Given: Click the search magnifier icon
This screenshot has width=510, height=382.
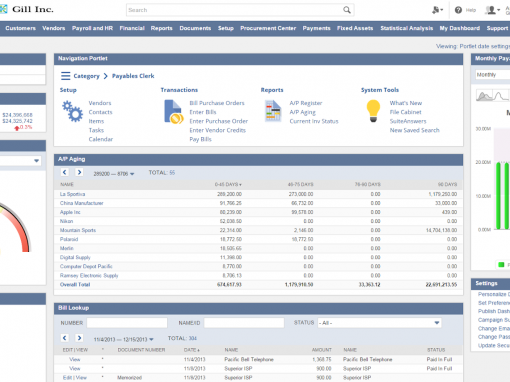Looking at the screenshot, I should [347, 10].
